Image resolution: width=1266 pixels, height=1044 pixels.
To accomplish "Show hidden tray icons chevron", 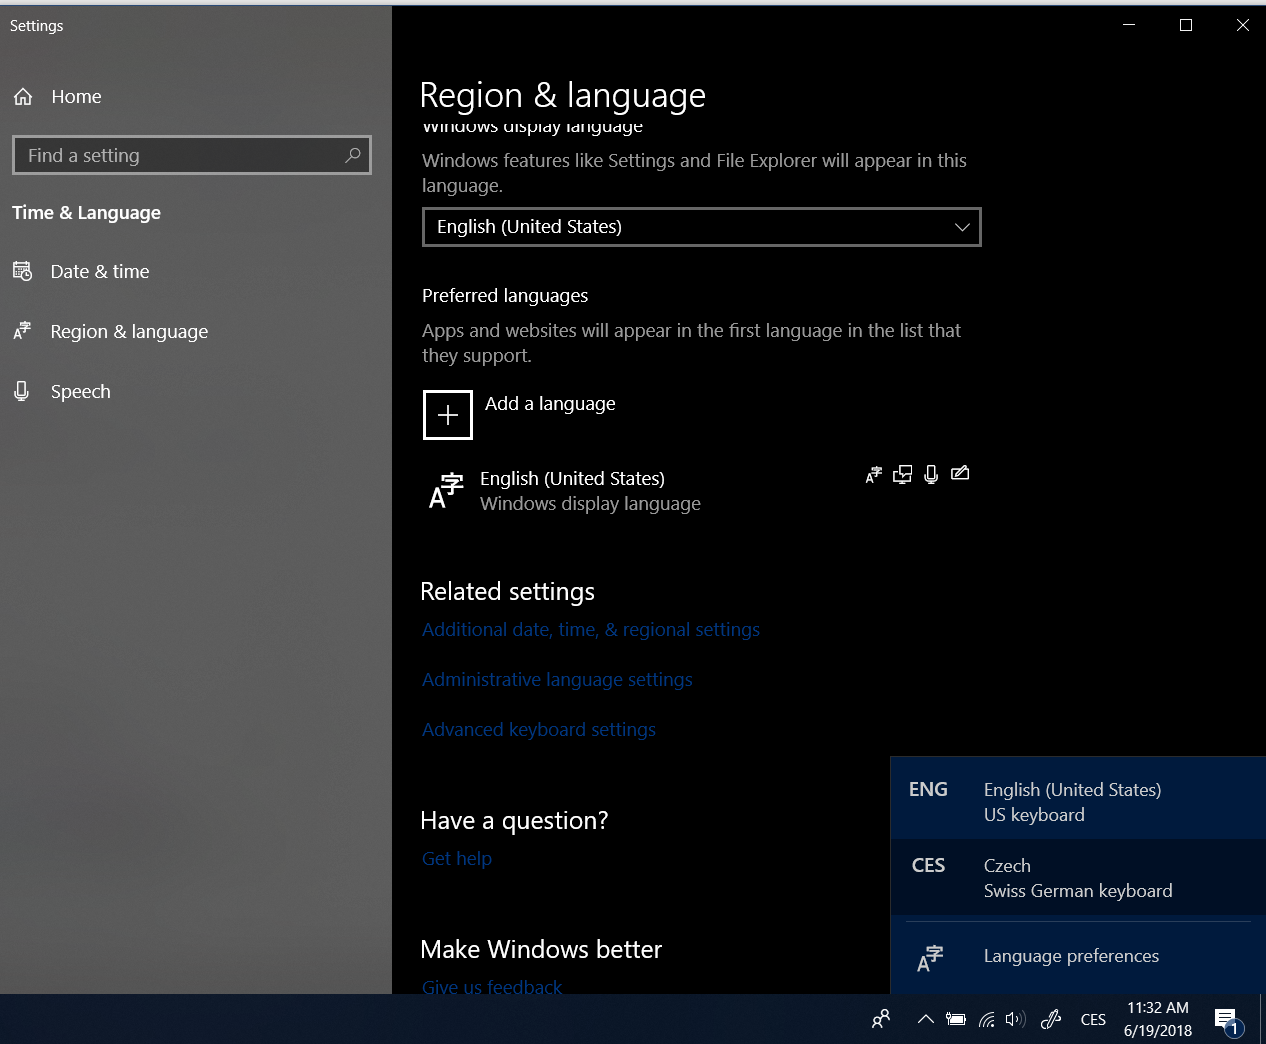I will click(926, 1020).
